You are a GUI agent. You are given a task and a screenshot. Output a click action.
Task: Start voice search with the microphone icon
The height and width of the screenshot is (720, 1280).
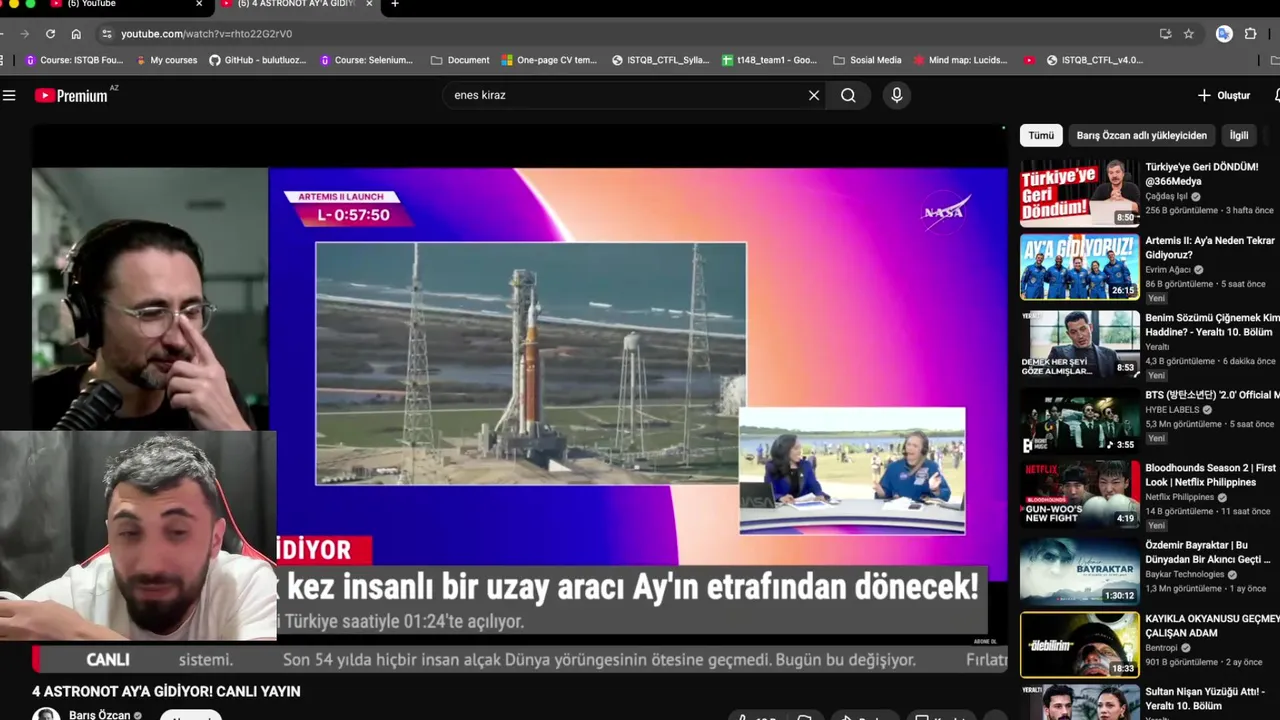[x=896, y=95]
